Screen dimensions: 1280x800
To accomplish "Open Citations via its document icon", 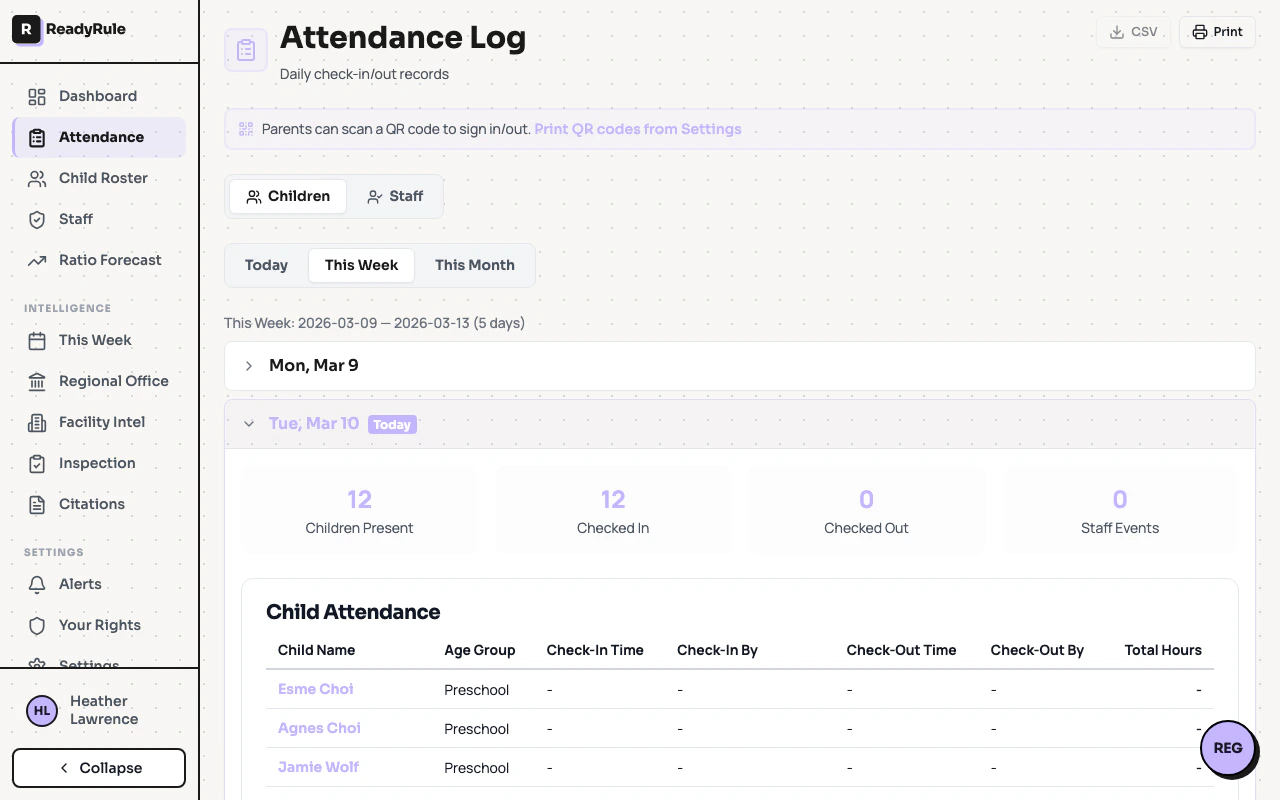I will point(37,504).
